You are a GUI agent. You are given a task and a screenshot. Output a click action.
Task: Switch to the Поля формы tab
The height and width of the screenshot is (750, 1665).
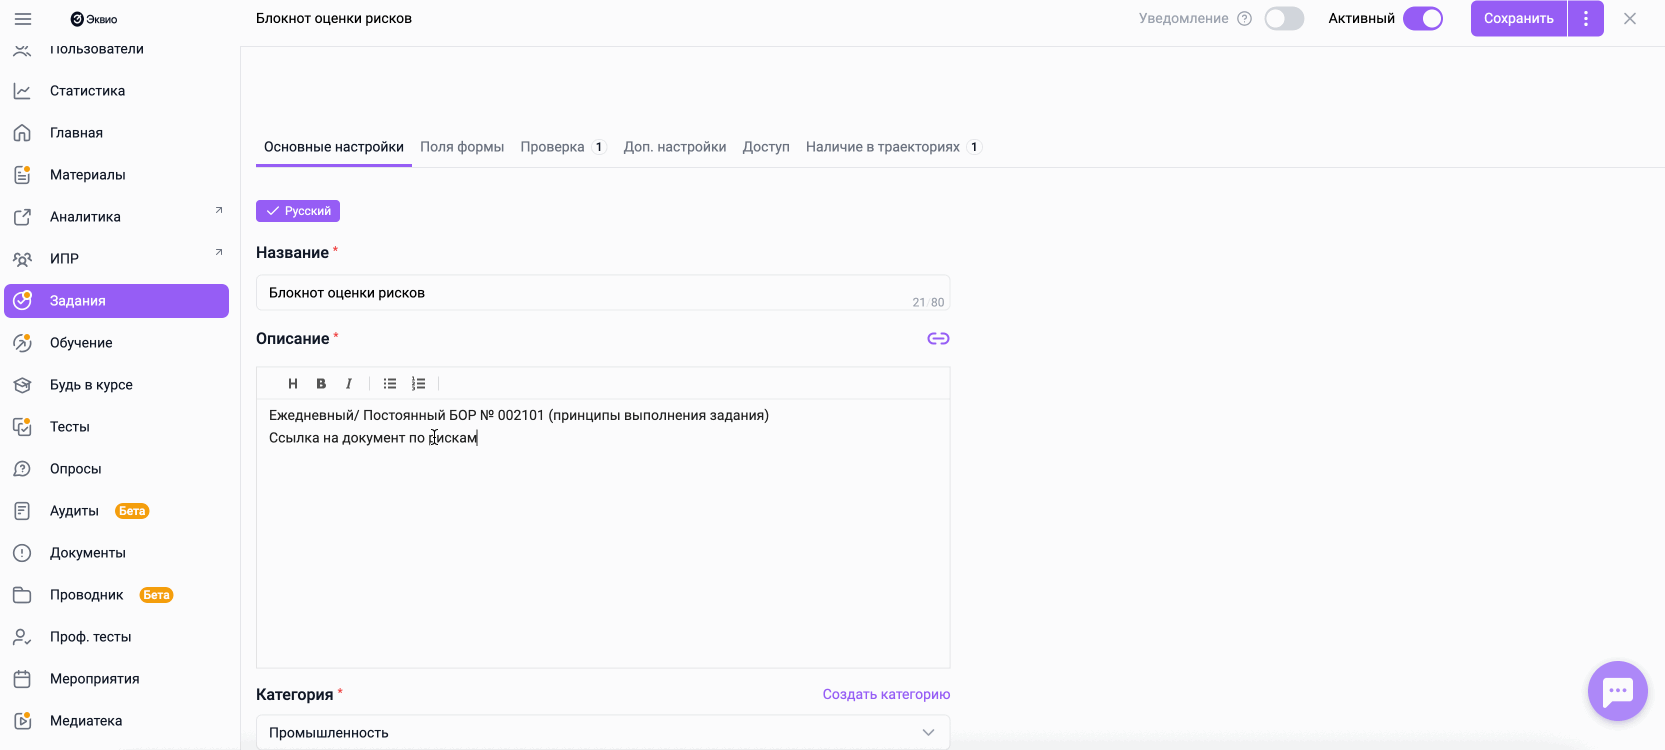tap(462, 147)
